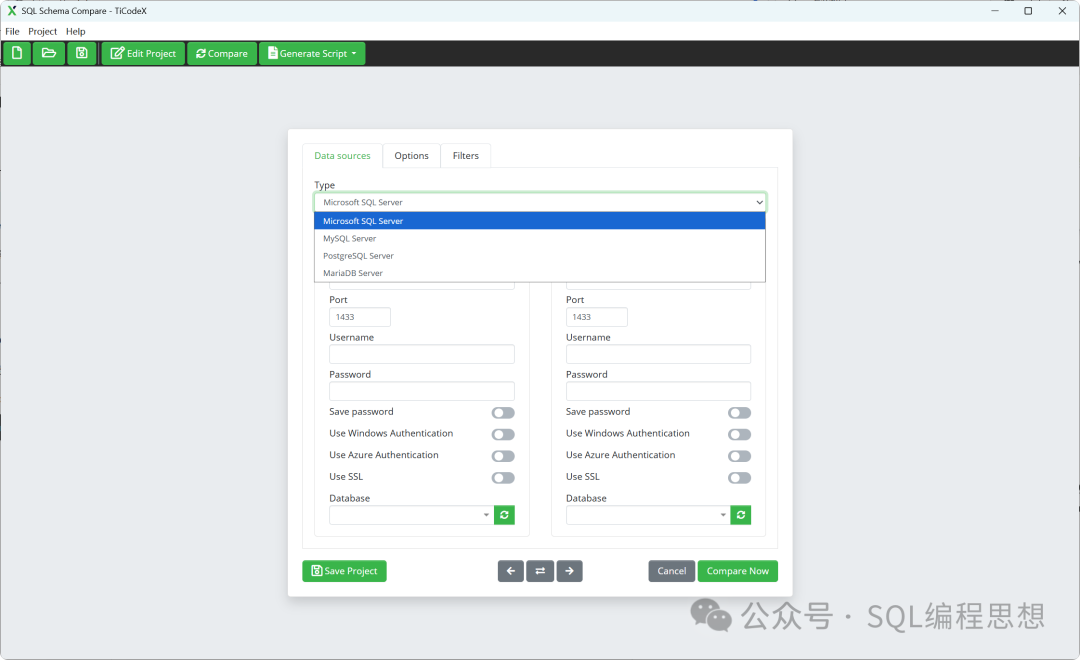Click the New project file icon

point(17,53)
